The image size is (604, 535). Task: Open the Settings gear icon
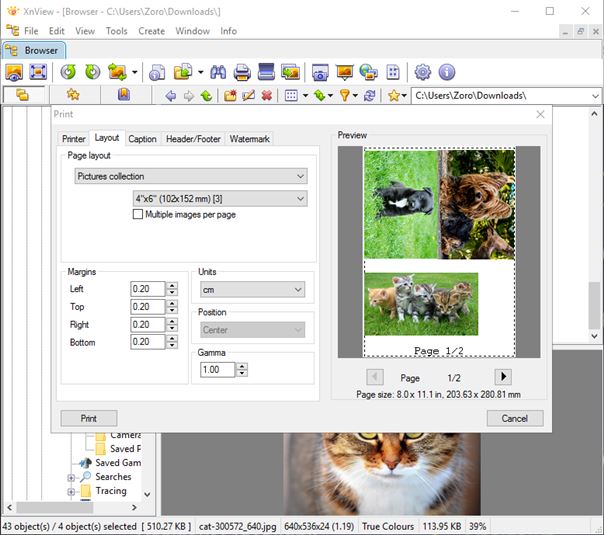tap(423, 72)
